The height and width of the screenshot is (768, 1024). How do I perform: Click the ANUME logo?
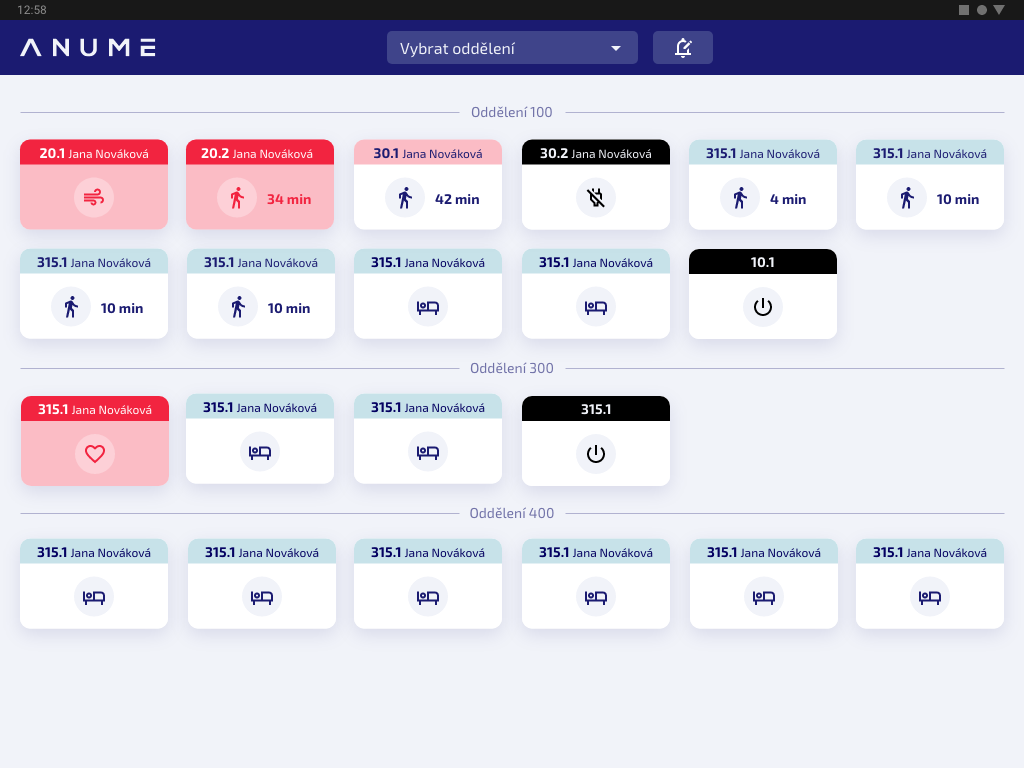coord(88,48)
